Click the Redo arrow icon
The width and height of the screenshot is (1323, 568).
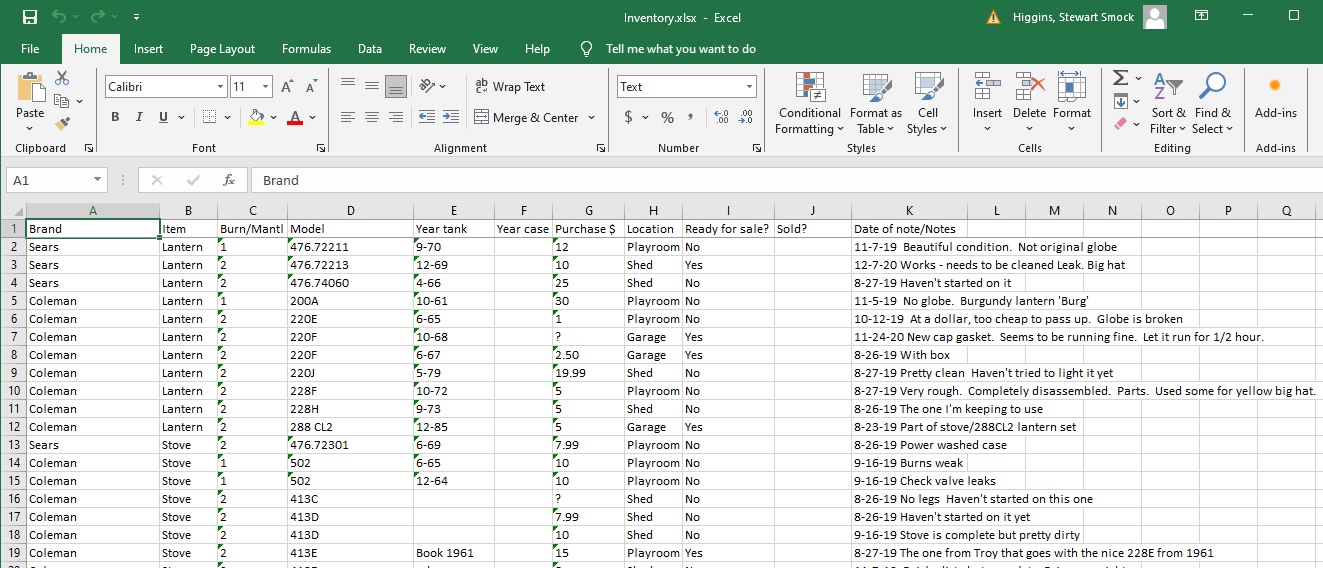click(97, 17)
